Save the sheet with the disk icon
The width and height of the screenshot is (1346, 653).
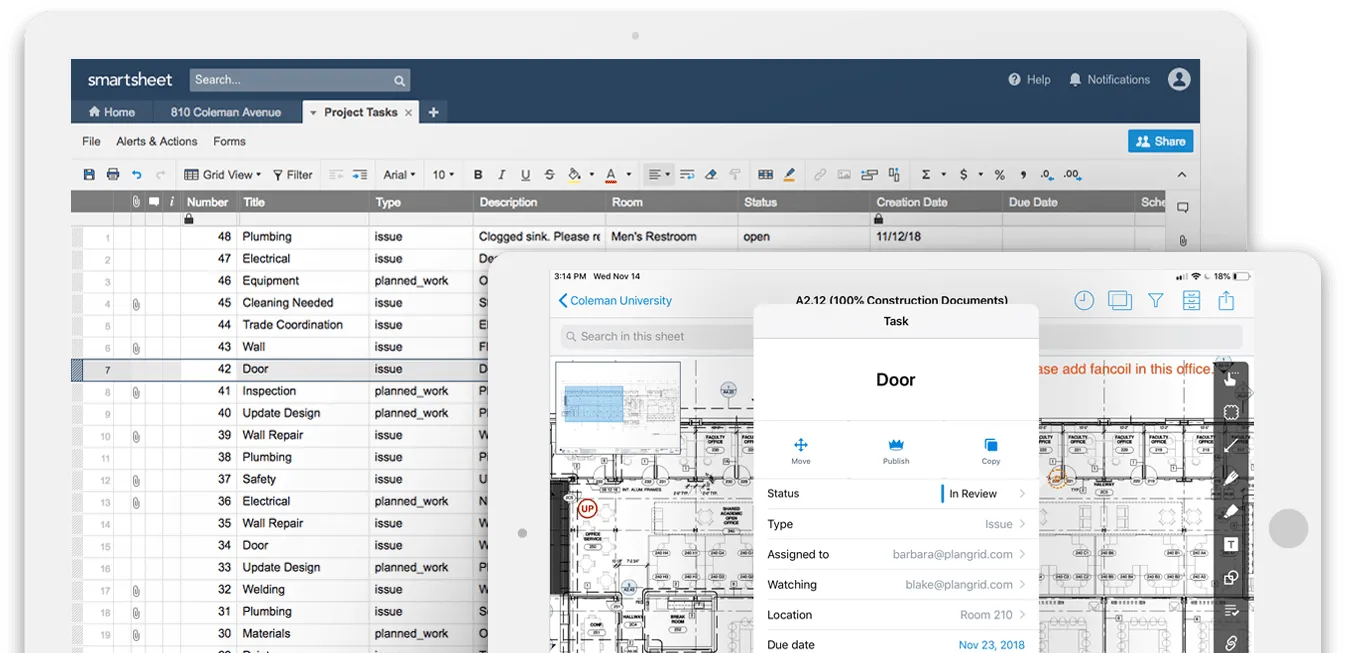tap(89, 174)
